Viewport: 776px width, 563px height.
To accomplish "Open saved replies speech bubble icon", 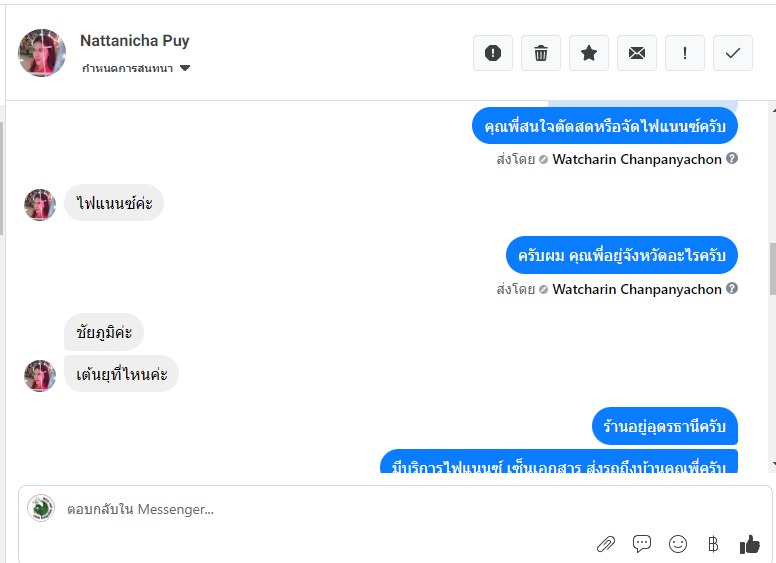I will click(642, 544).
